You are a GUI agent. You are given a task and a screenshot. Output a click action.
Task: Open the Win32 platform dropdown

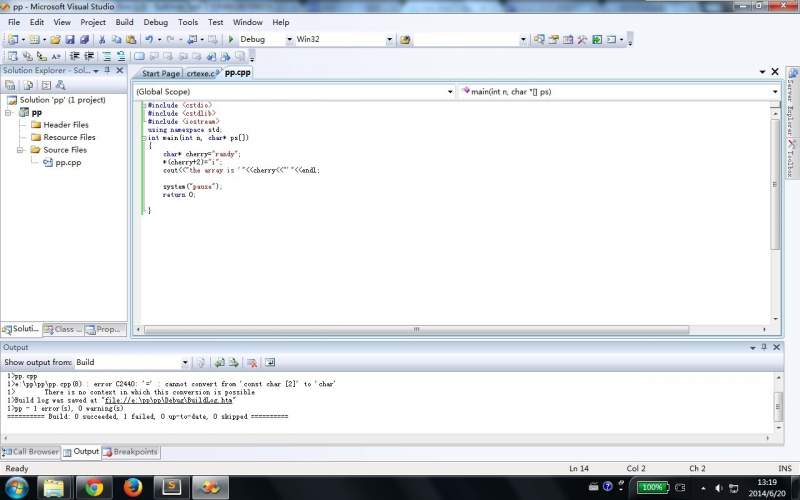(x=389, y=39)
